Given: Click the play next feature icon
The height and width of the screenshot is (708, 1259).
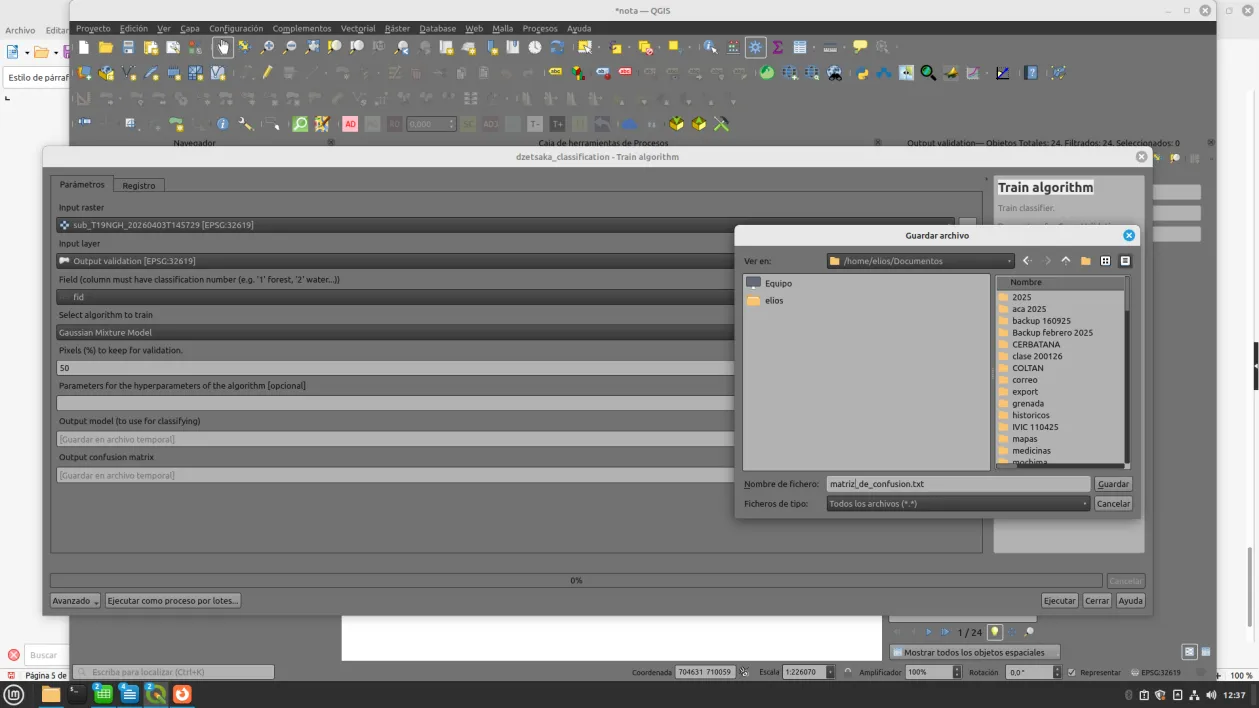Looking at the screenshot, I should point(928,632).
